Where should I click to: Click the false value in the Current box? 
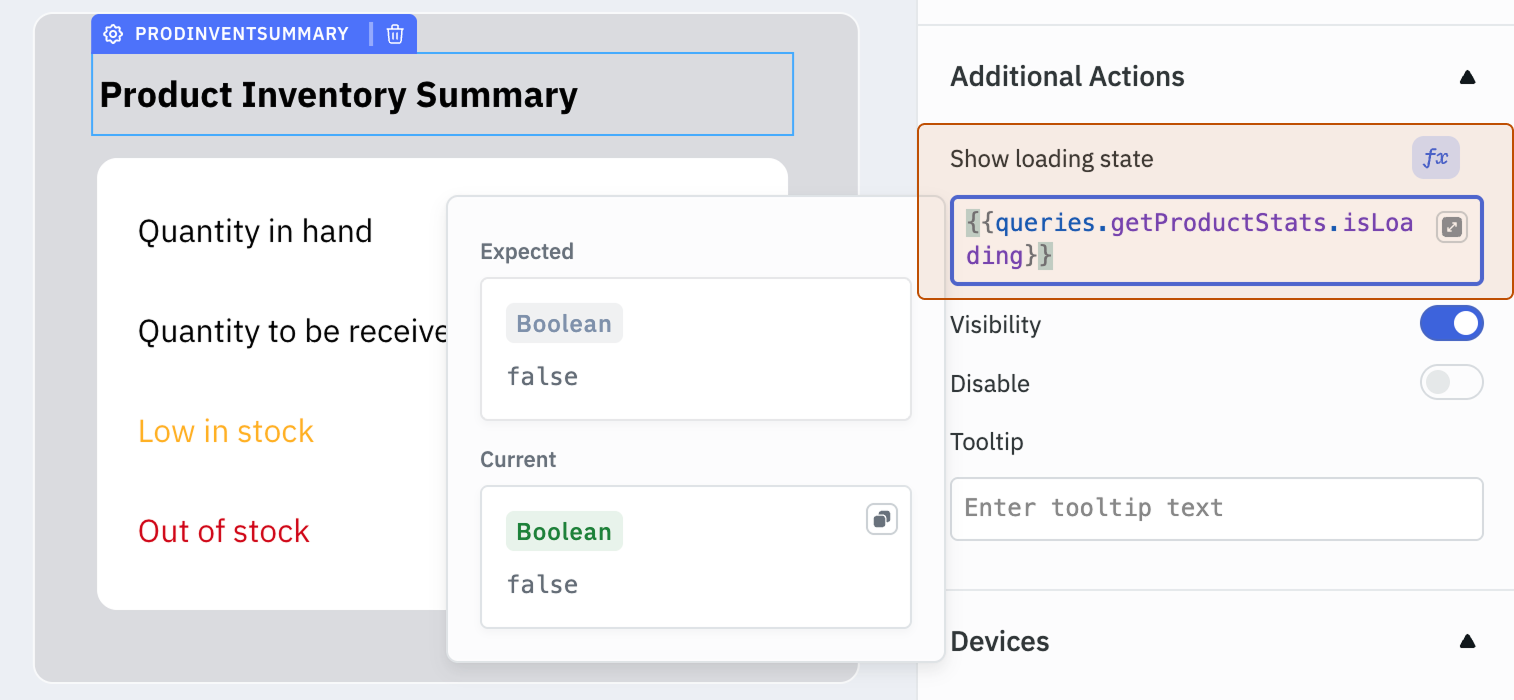tap(542, 584)
